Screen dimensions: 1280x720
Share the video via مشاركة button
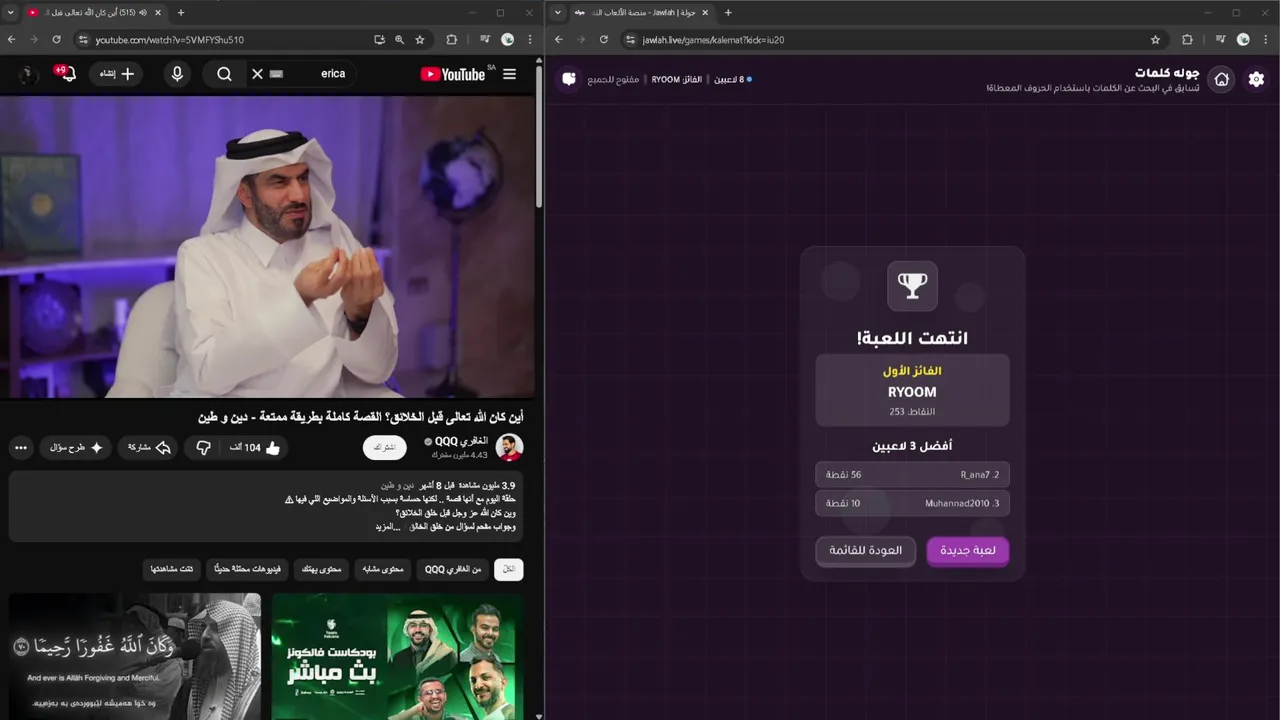(x=150, y=448)
